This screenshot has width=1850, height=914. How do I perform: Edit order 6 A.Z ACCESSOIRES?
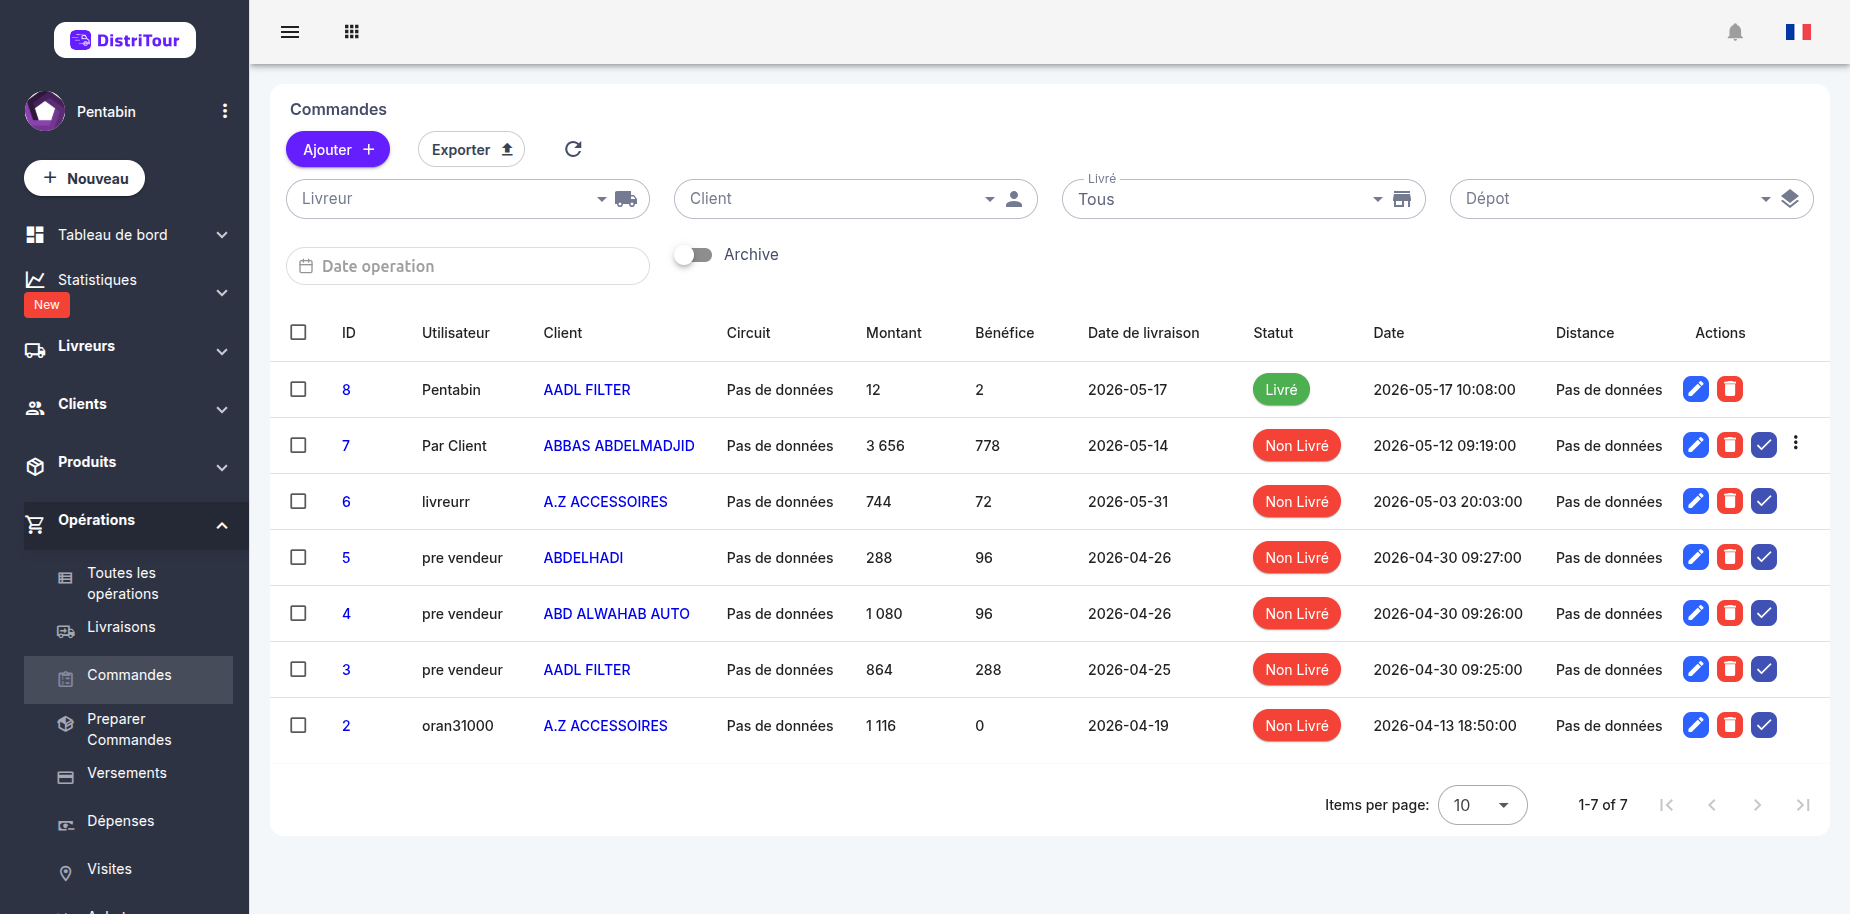[x=1696, y=501]
